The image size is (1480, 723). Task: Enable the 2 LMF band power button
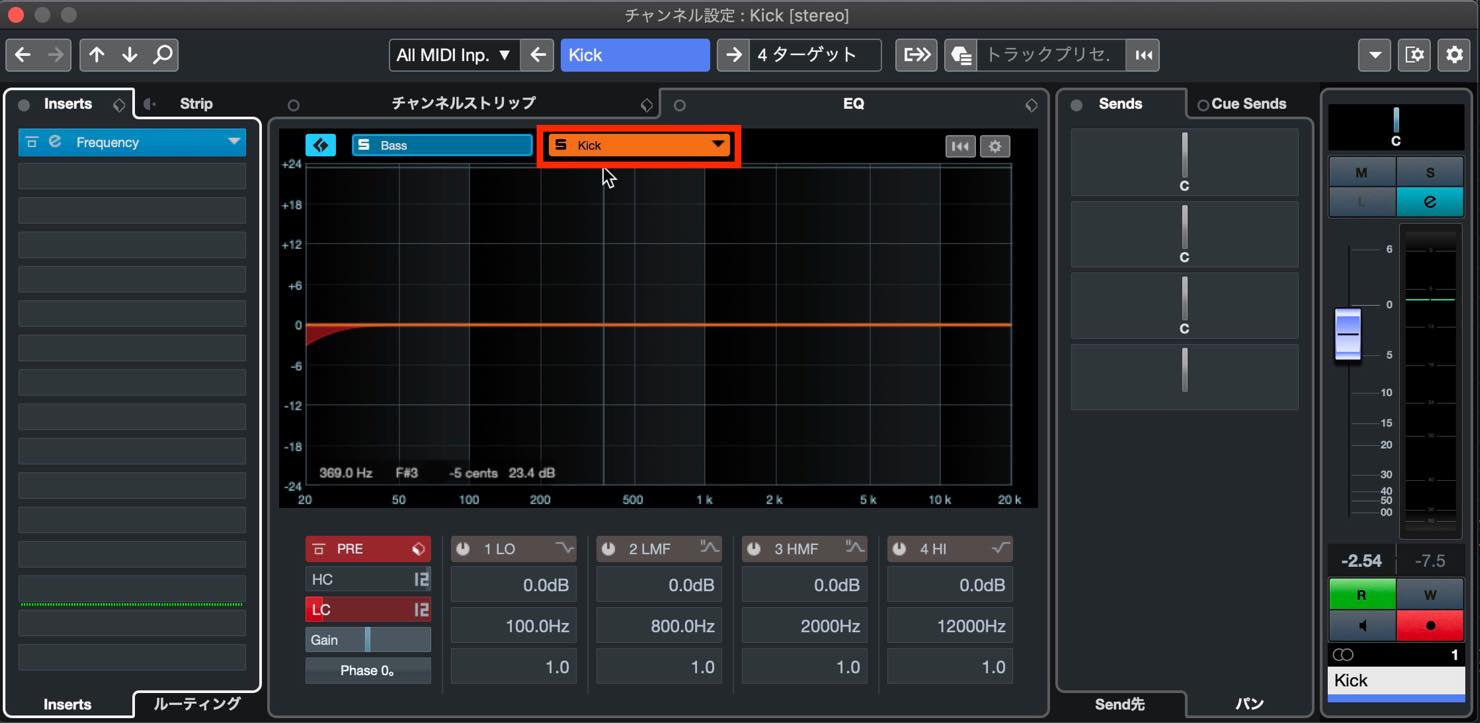608,549
